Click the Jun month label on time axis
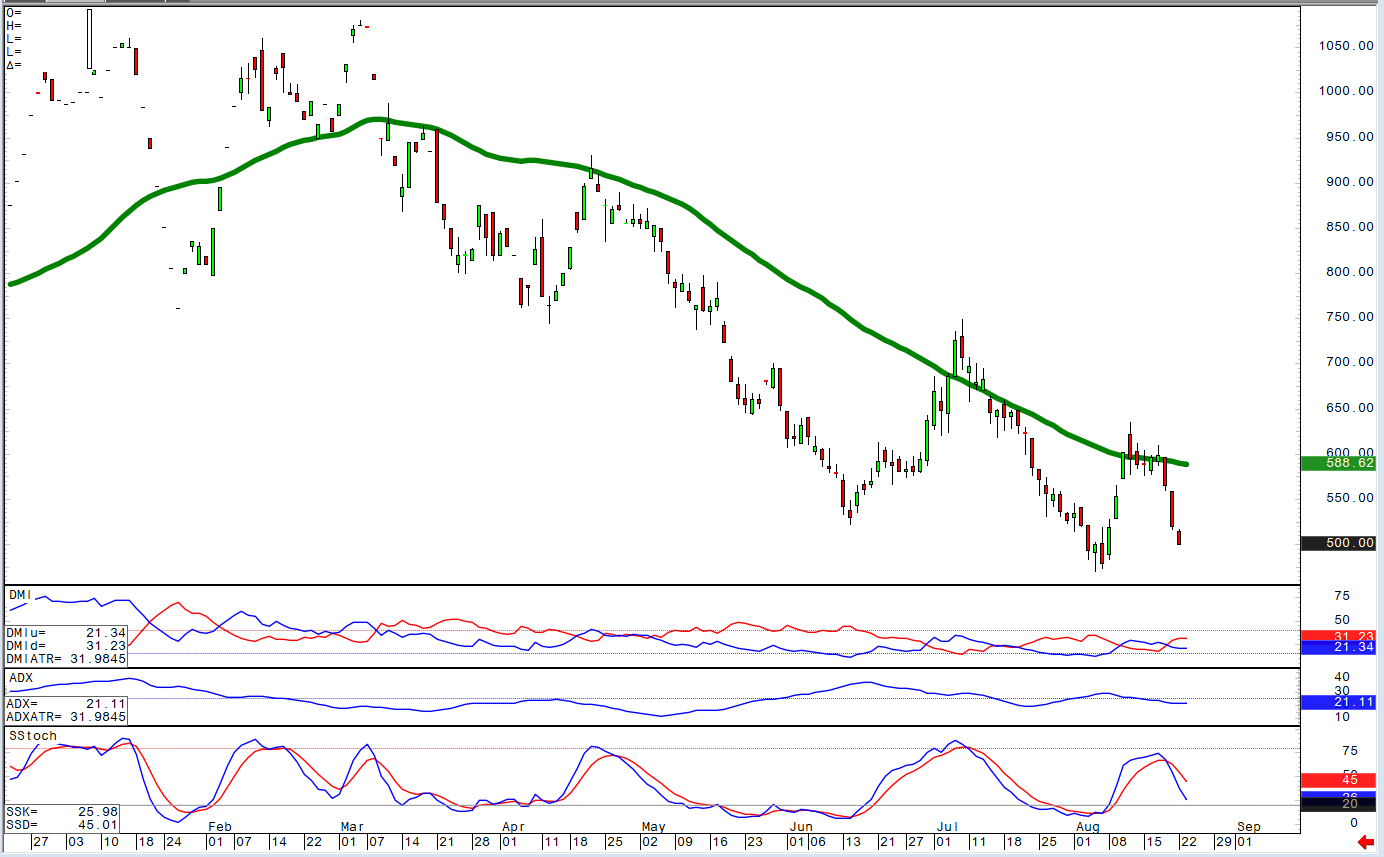The image size is (1384, 857). click(801, 827)
